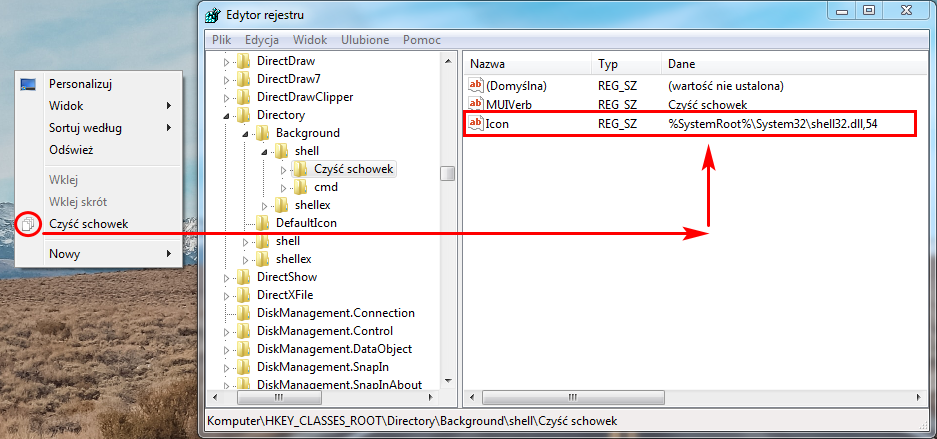Click the values pane horizontal scrollbar thumb
The width and height of the screenshot is (937, 439).
point(572,398)
